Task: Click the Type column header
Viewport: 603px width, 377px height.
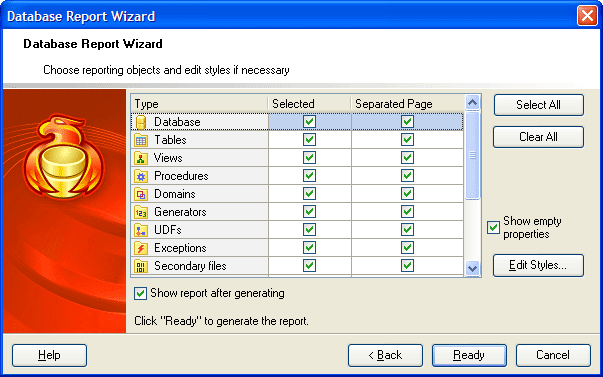Action: point(199,104)
